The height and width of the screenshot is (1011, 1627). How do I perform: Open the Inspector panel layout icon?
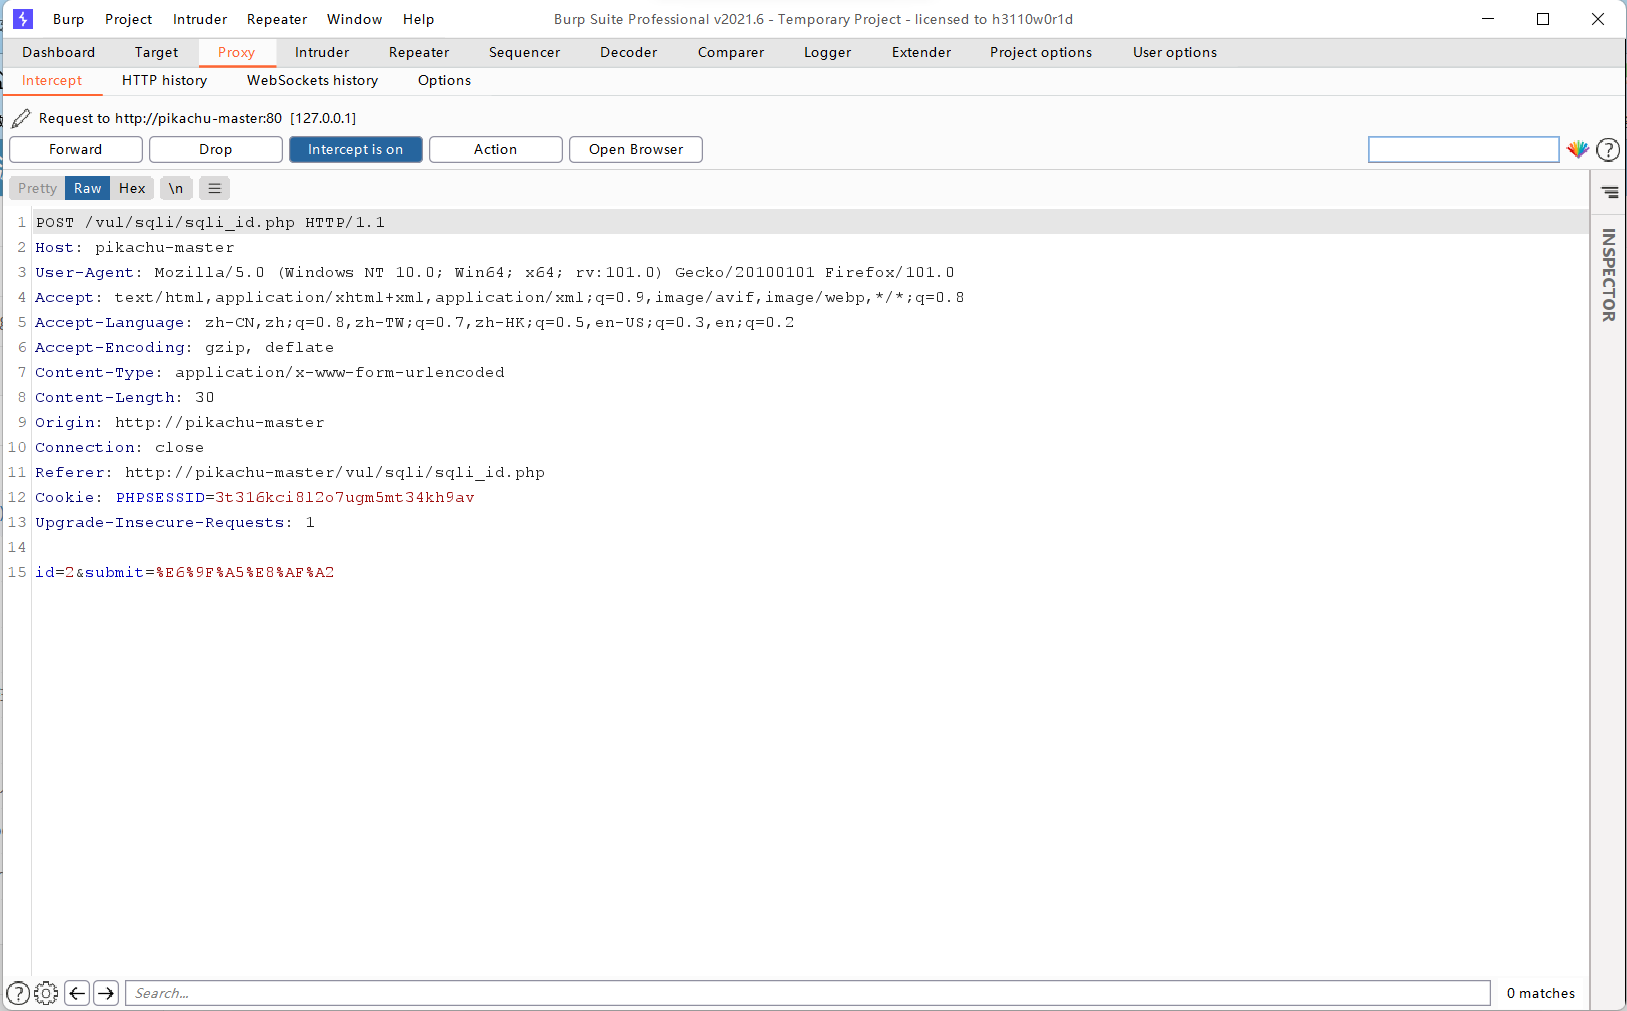point(1609,192)
